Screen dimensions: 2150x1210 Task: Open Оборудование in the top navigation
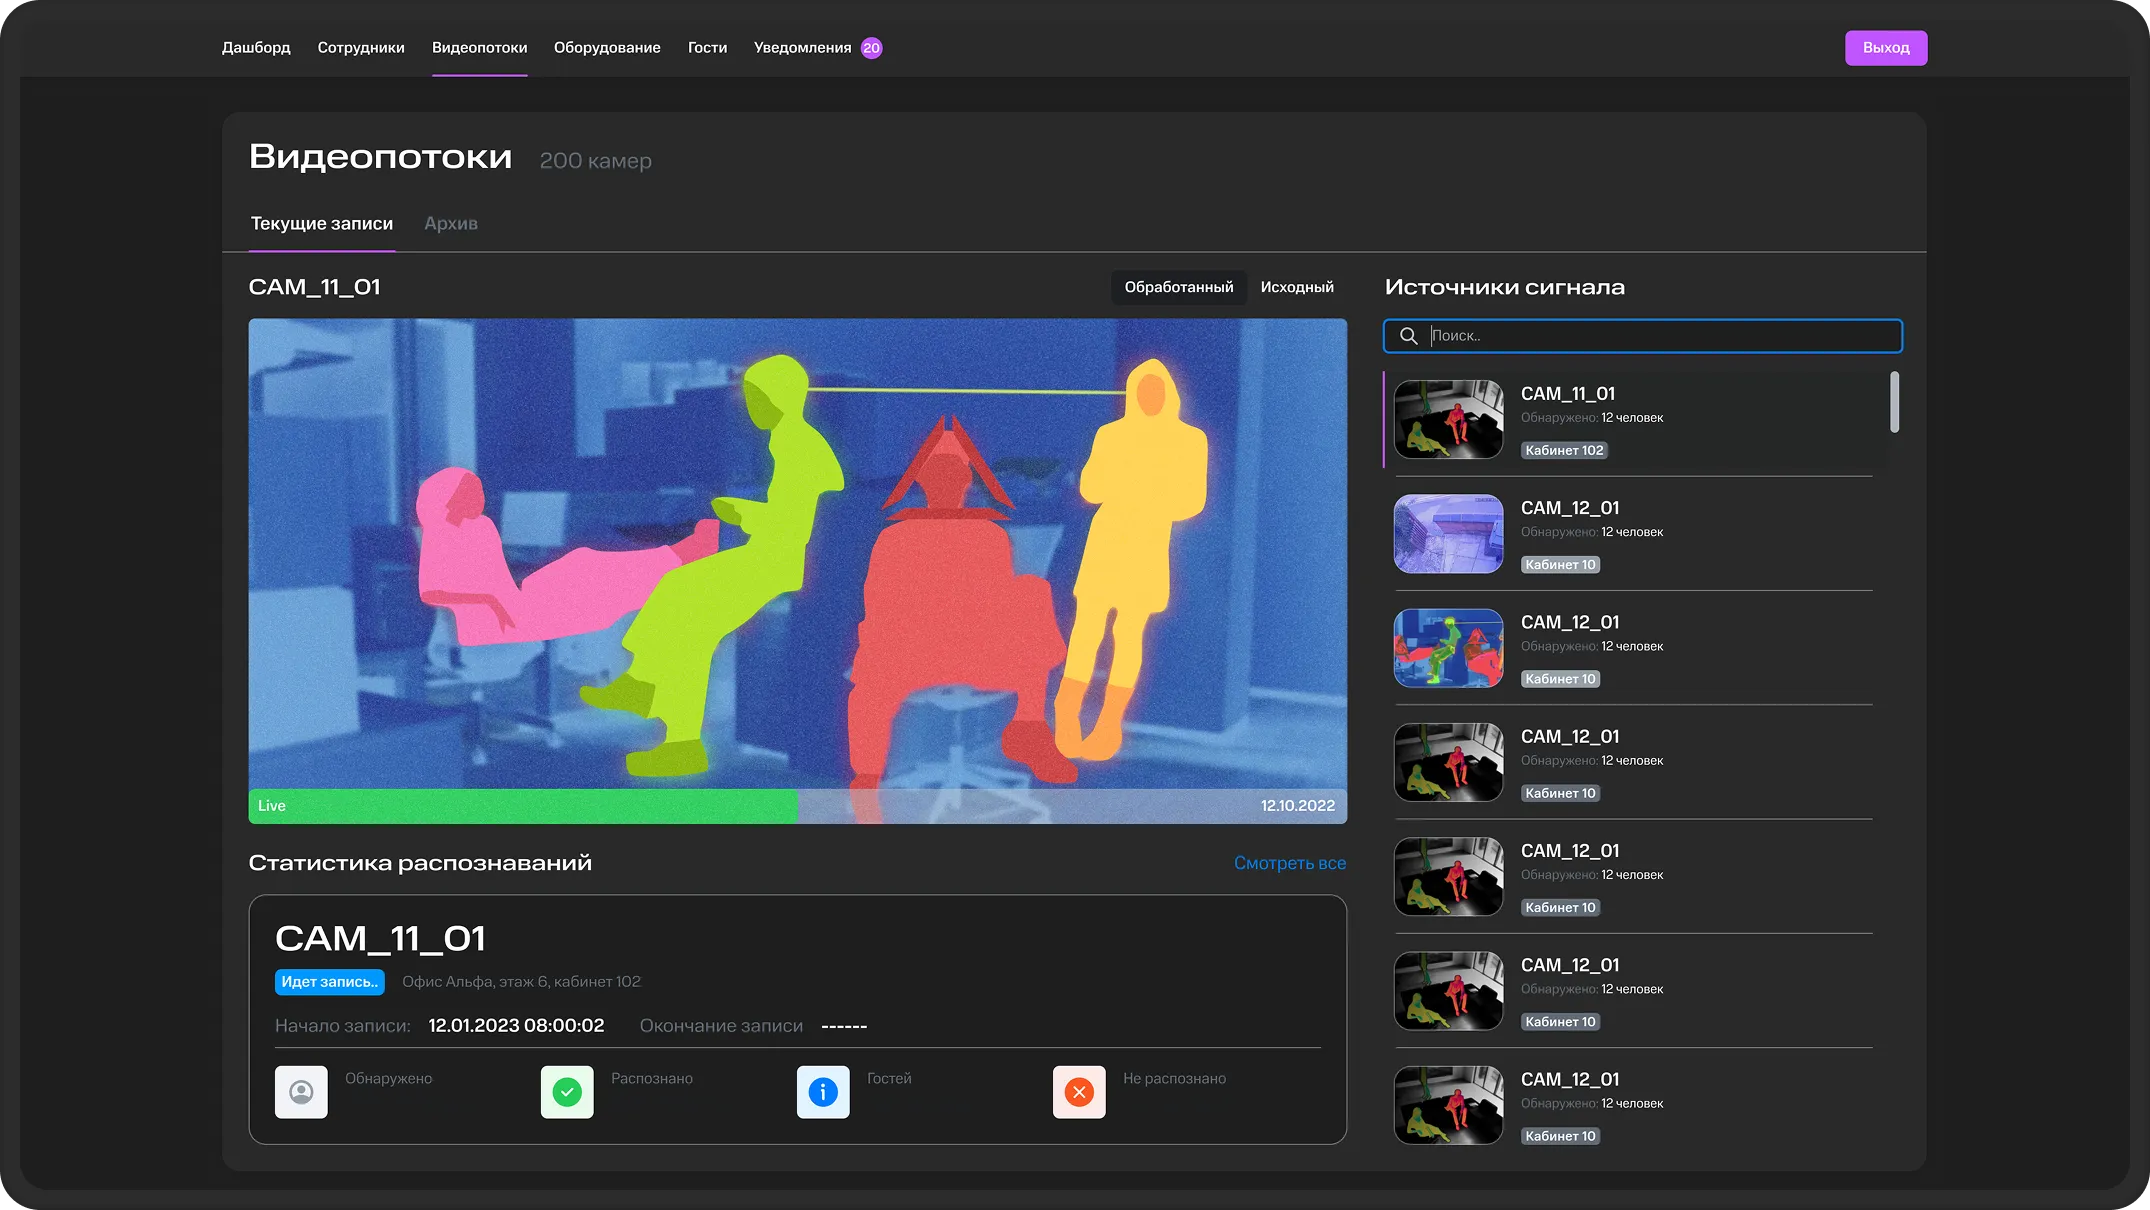pos(607,48)
